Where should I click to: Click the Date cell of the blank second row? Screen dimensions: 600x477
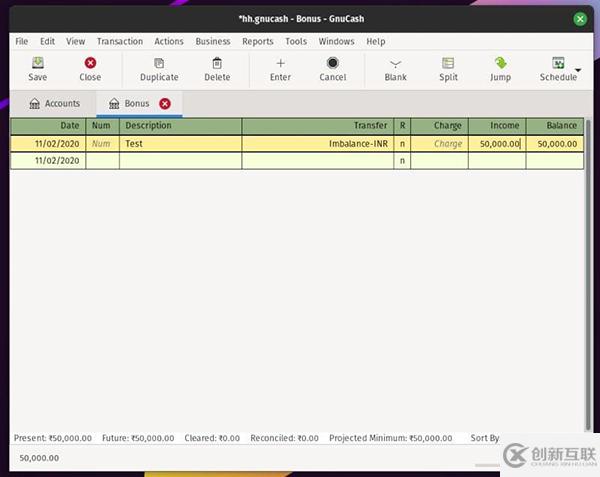pyautogui.click(x=48, y=161)
